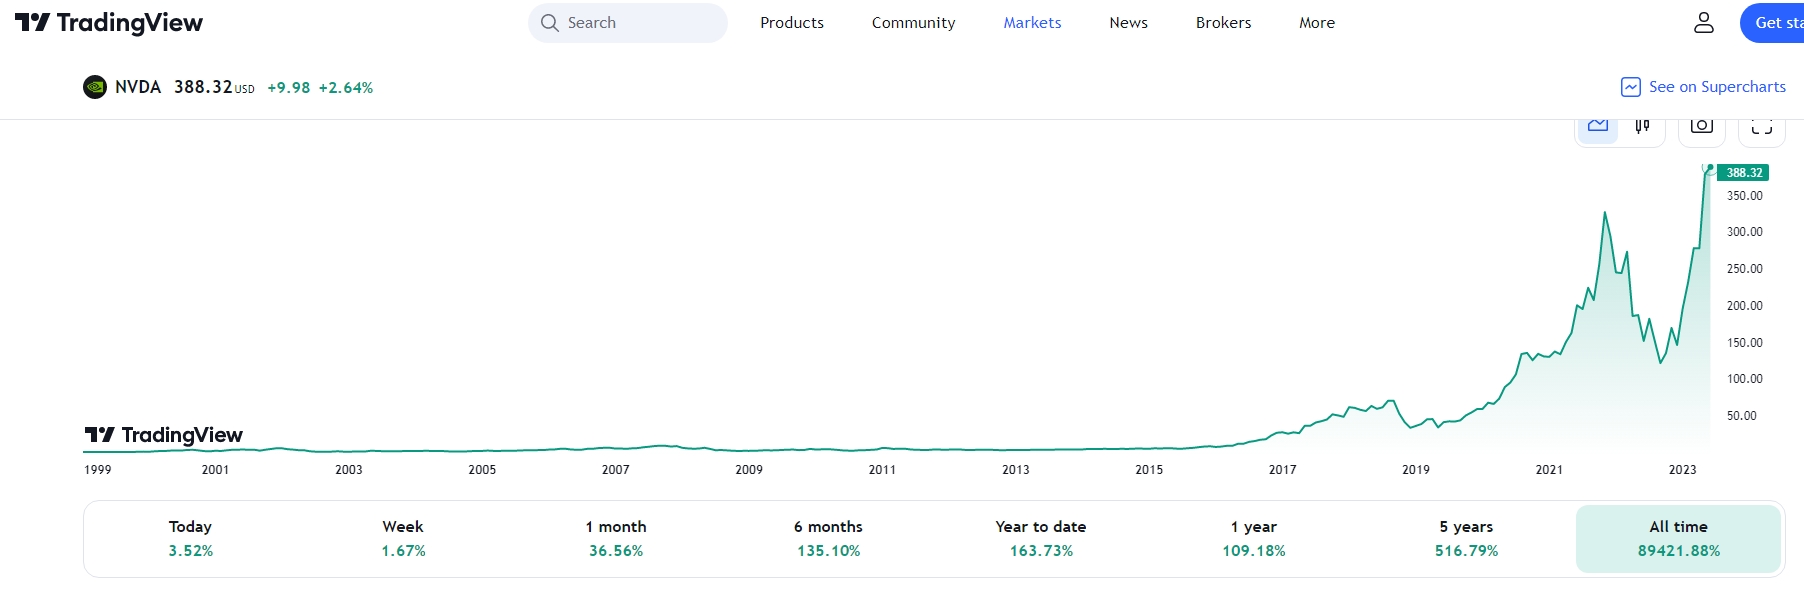Take a chart snapshot with camera icon

pos(1701,127)
